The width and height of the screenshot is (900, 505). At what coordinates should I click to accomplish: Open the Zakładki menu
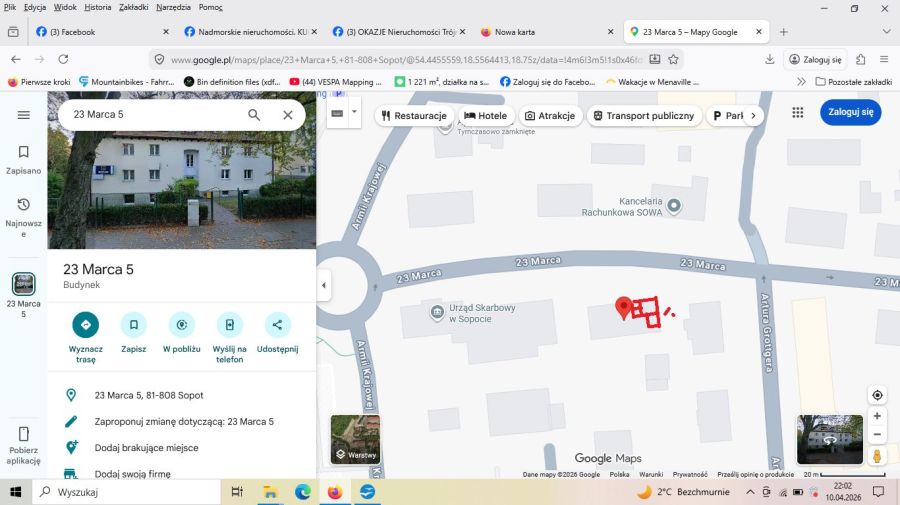[133, 7]
